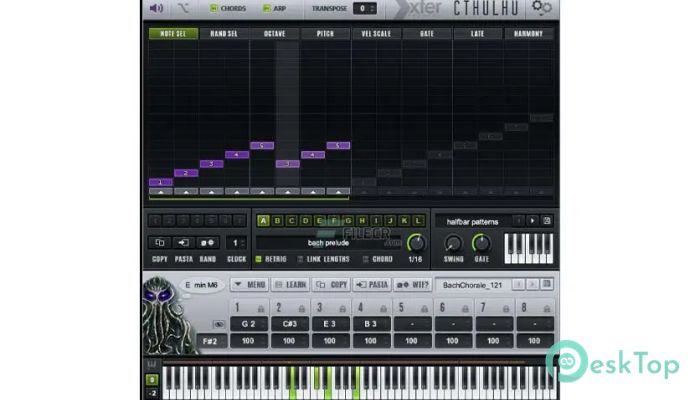The image size is (700, 400).
Task: Go to previous halfbar patterns preset
Action: click(x=518, y=221)
